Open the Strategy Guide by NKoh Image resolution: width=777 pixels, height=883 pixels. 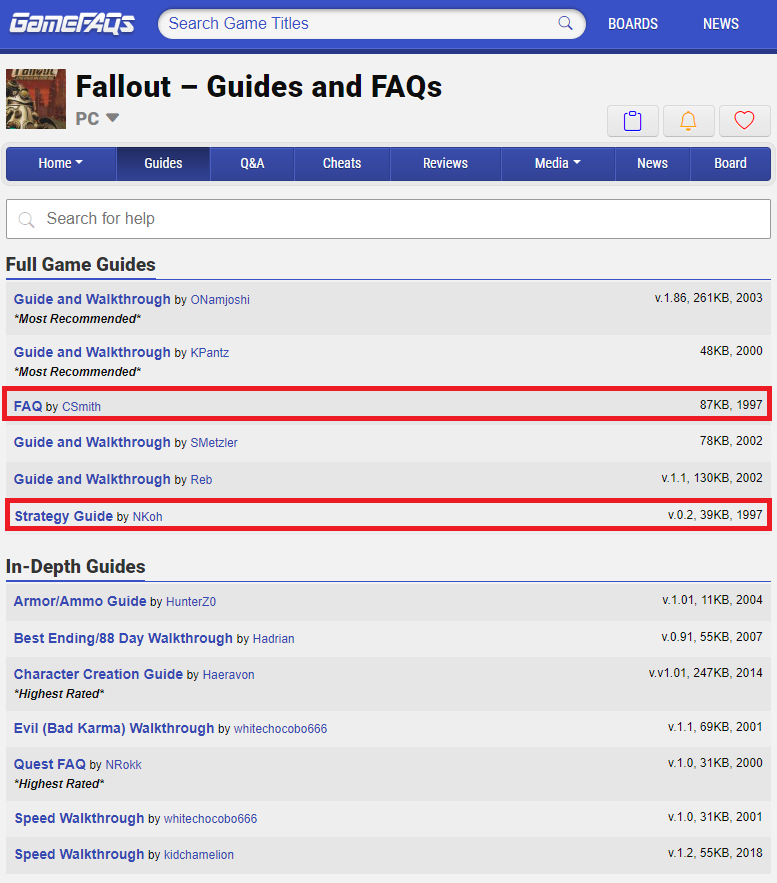tap(64, 516)
